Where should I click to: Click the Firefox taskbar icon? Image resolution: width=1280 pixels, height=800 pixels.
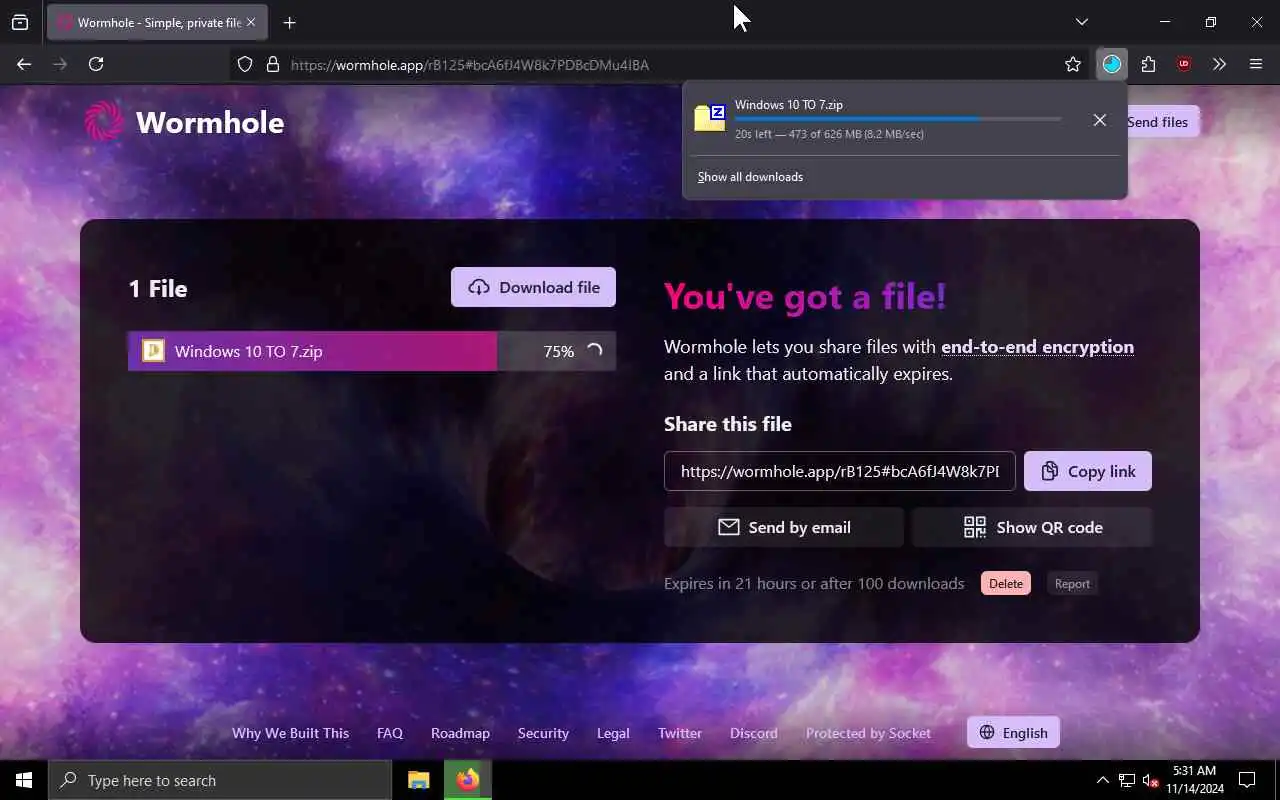(x=467, y=780)
